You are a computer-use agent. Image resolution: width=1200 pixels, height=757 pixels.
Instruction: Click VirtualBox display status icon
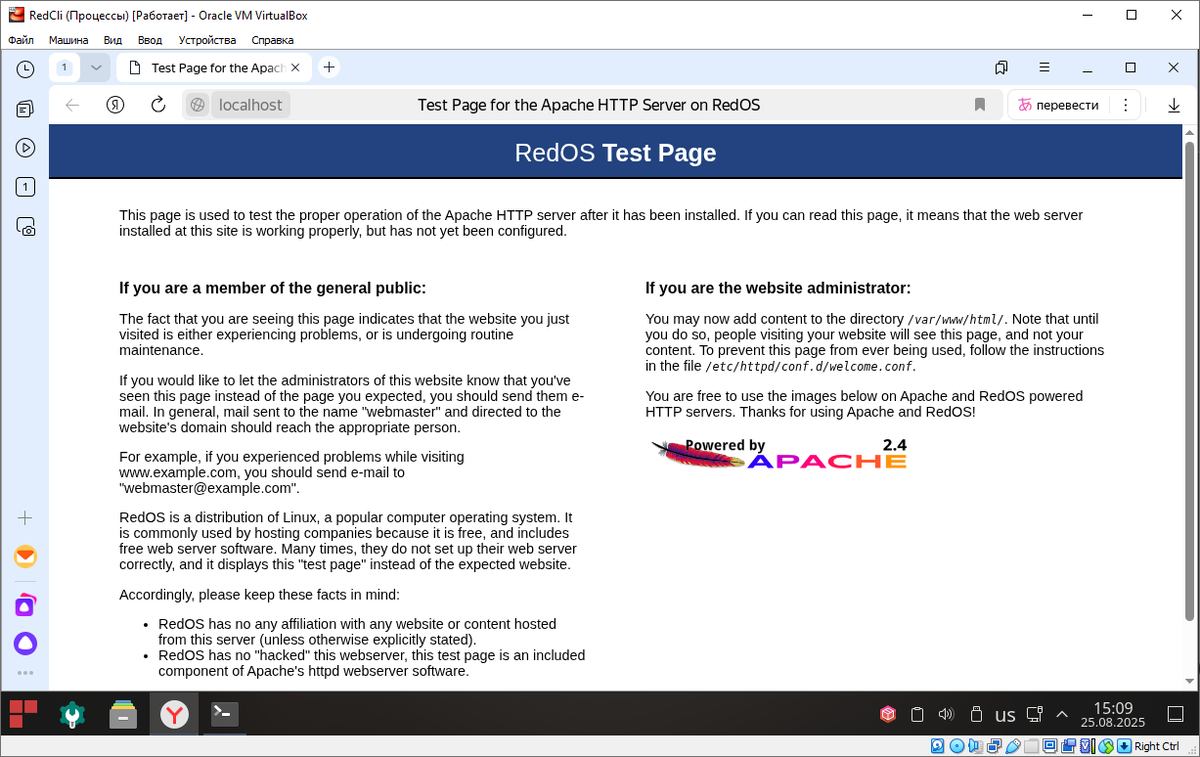pos(1050,746)
